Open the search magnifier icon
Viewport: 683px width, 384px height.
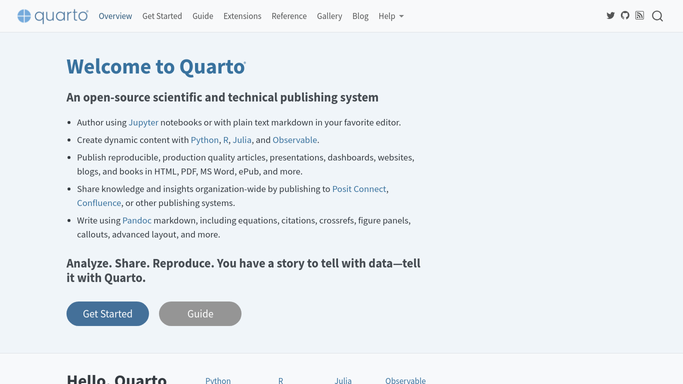point(657,16)
